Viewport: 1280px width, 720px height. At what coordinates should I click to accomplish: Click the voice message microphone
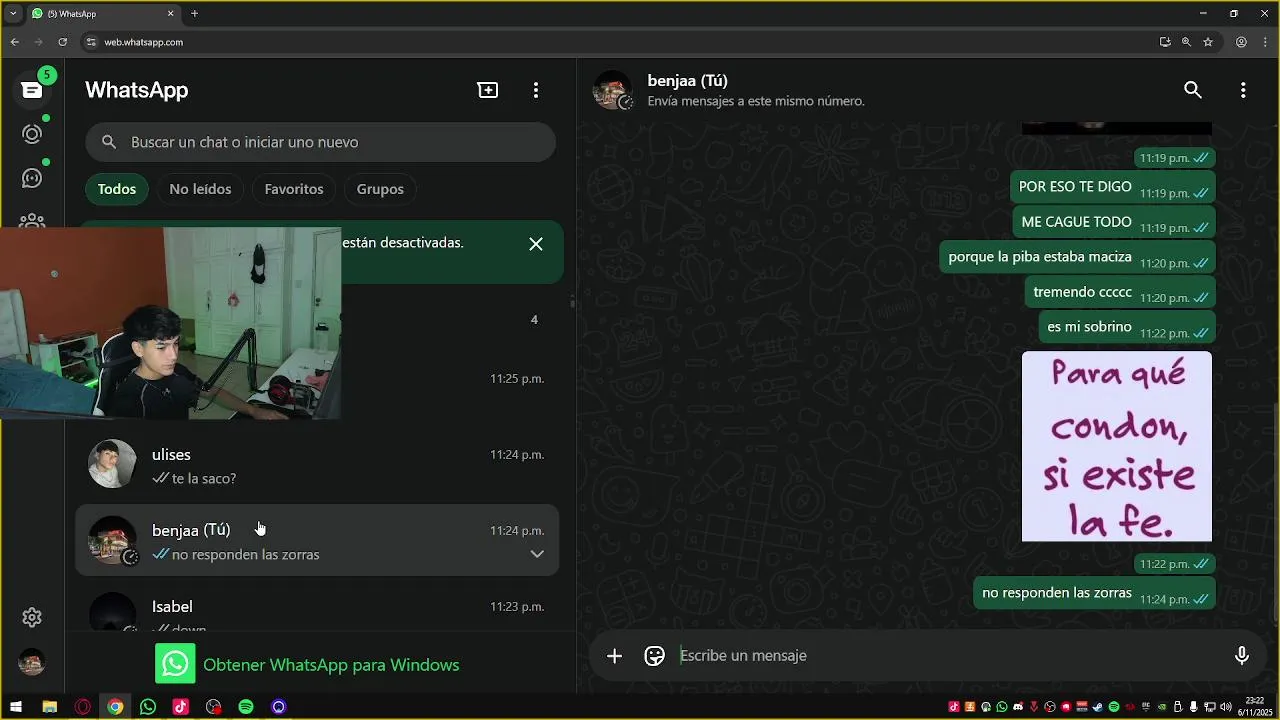(1241, 656)
